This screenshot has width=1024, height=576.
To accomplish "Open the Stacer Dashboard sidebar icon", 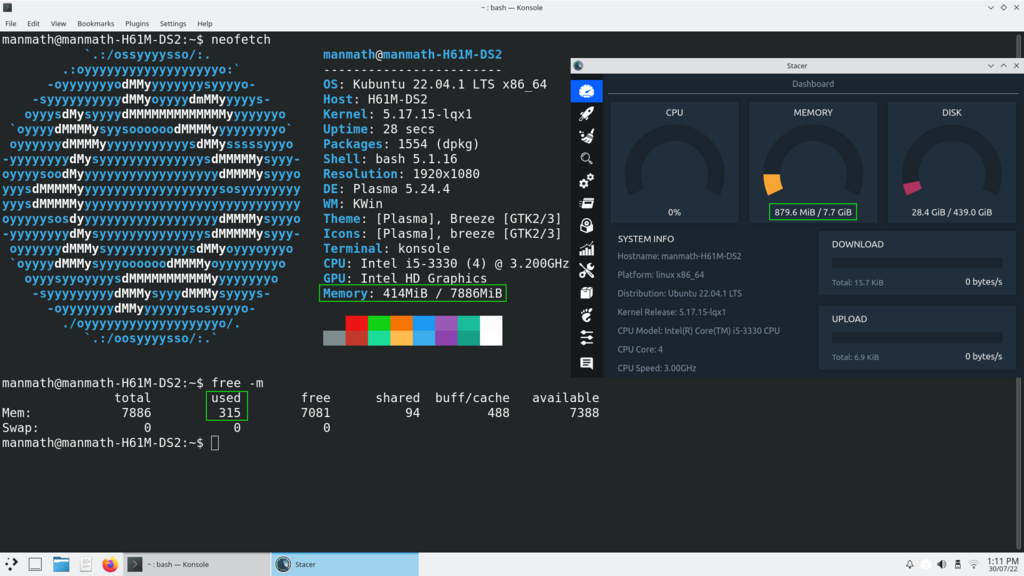I will click(x=586, y=91).
